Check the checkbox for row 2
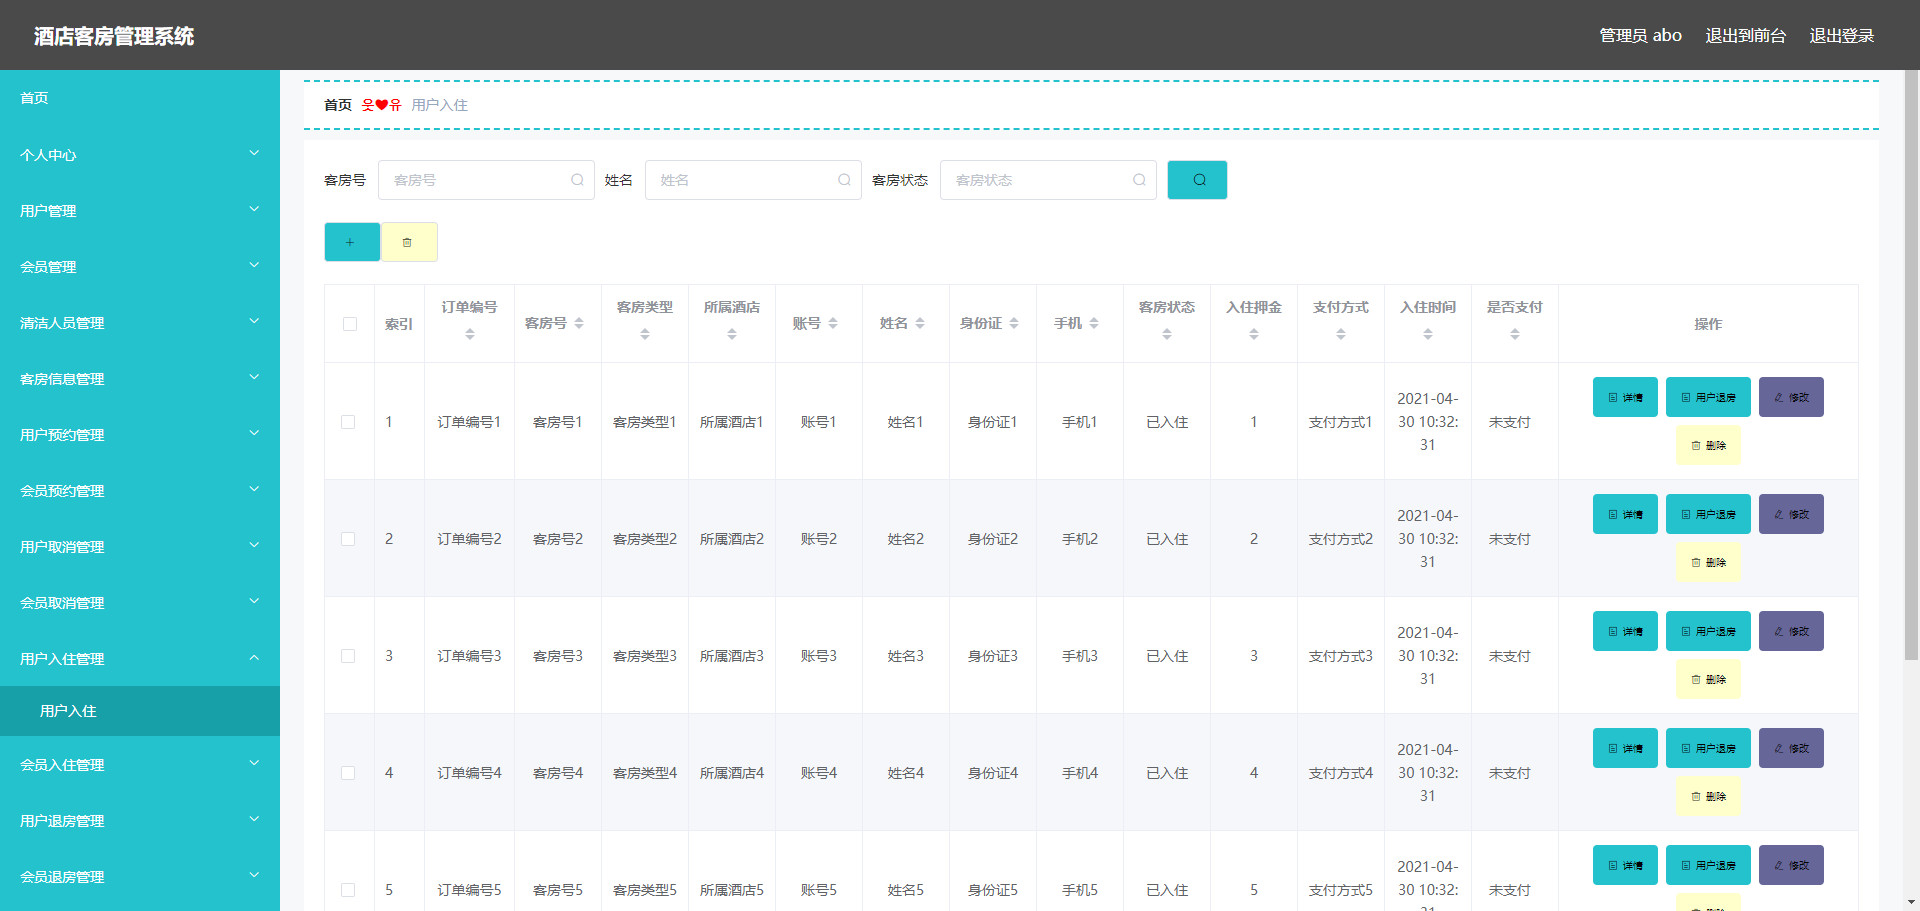This screenshot has height=911, width=1920. coord(348,539)
